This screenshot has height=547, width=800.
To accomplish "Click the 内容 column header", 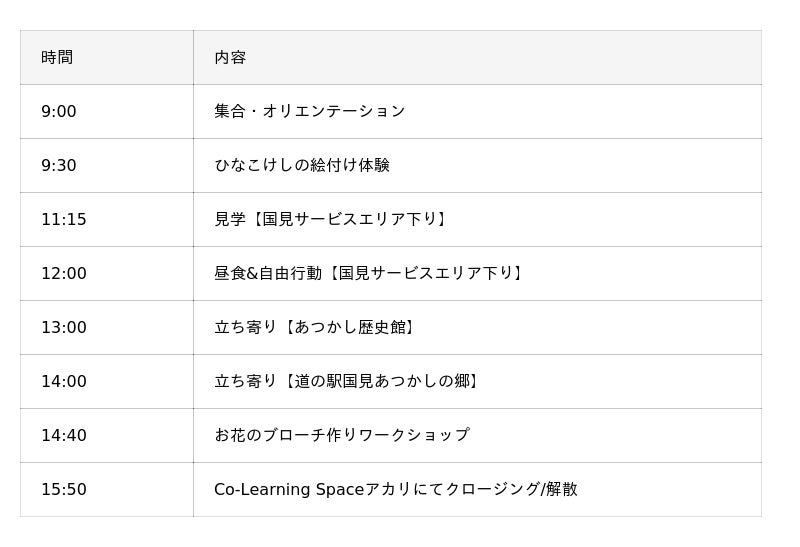I will pos(230,58).
